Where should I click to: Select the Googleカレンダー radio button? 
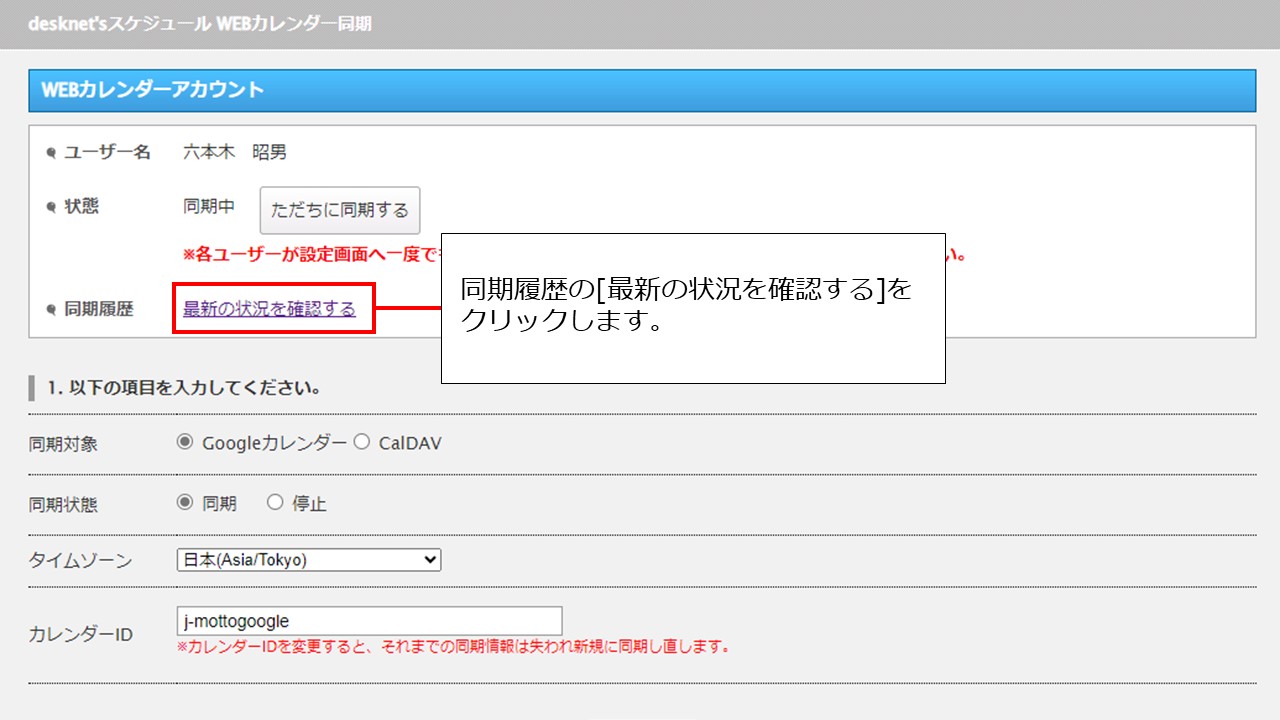coord(184,442)
